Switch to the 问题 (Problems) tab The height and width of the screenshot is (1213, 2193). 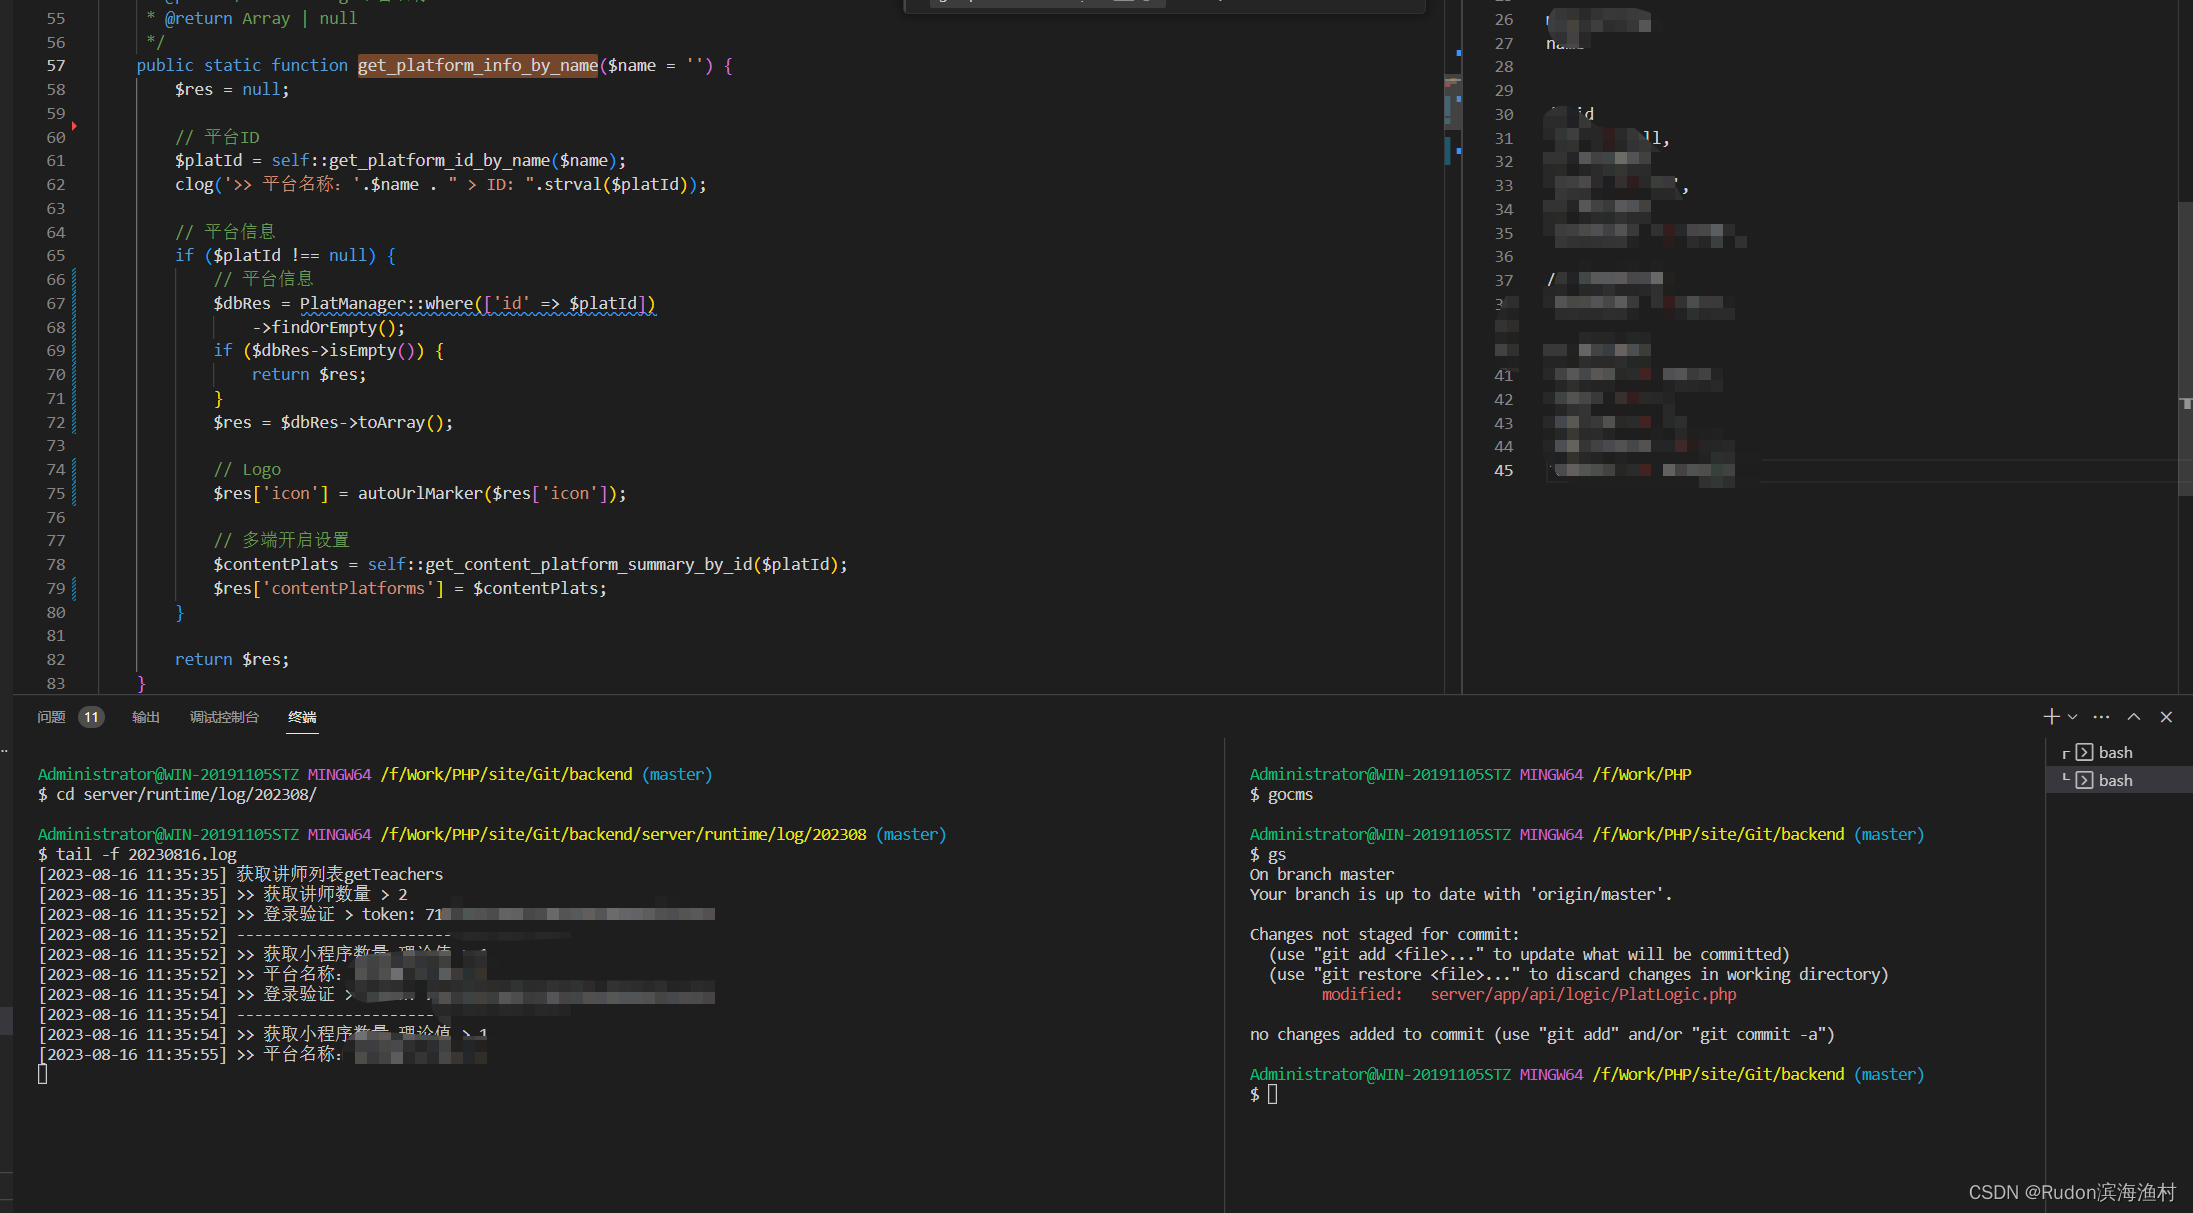click(51, 717)
